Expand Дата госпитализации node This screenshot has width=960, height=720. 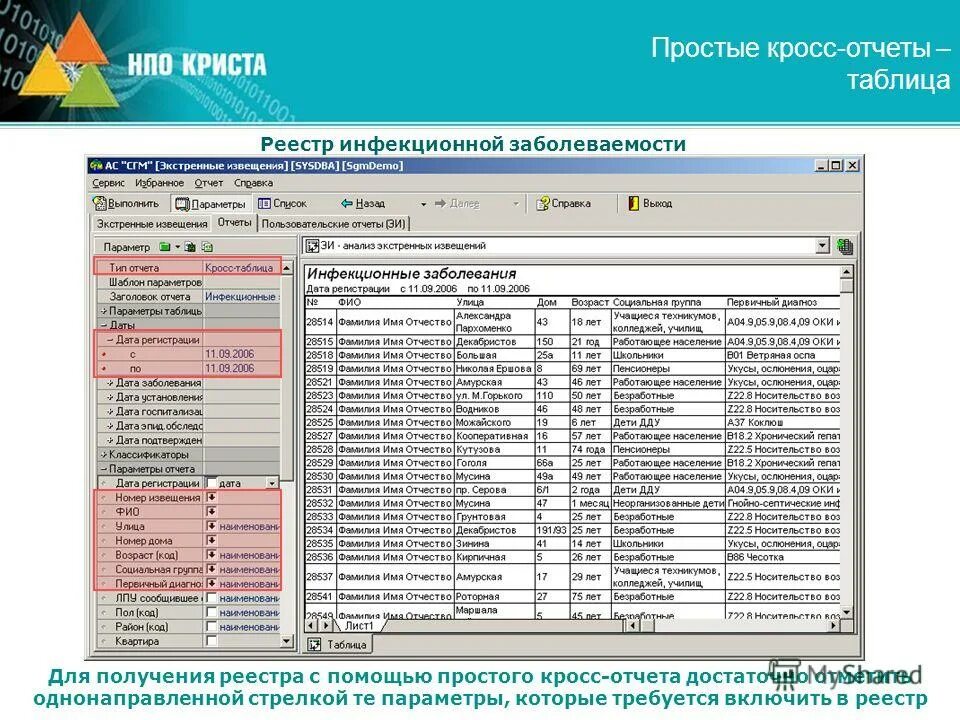(110, 411)
